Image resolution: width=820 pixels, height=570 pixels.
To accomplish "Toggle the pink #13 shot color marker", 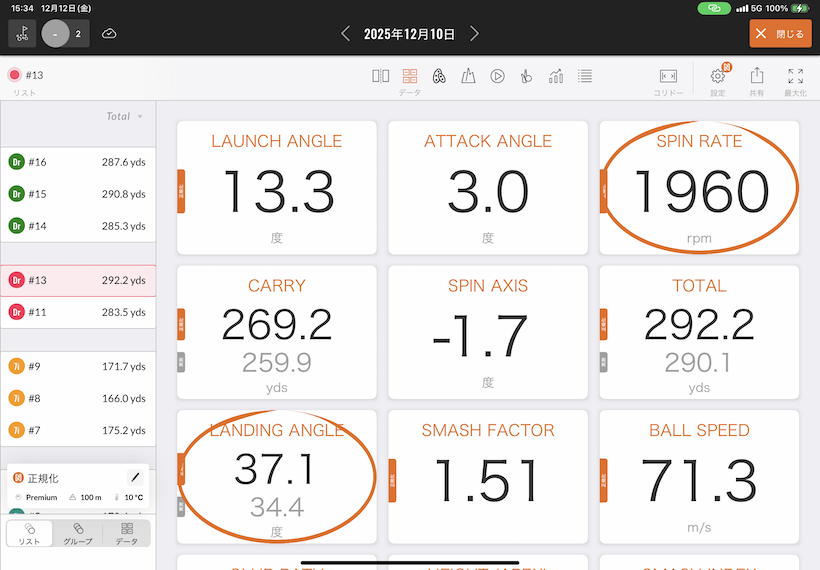I will 14,75.
